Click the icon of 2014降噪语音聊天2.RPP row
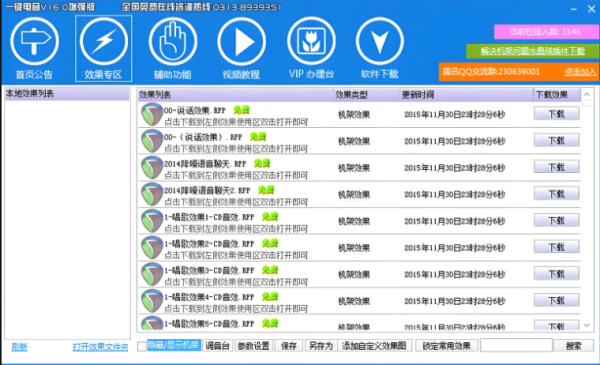The image size is (600, 365). coord(152,194)
